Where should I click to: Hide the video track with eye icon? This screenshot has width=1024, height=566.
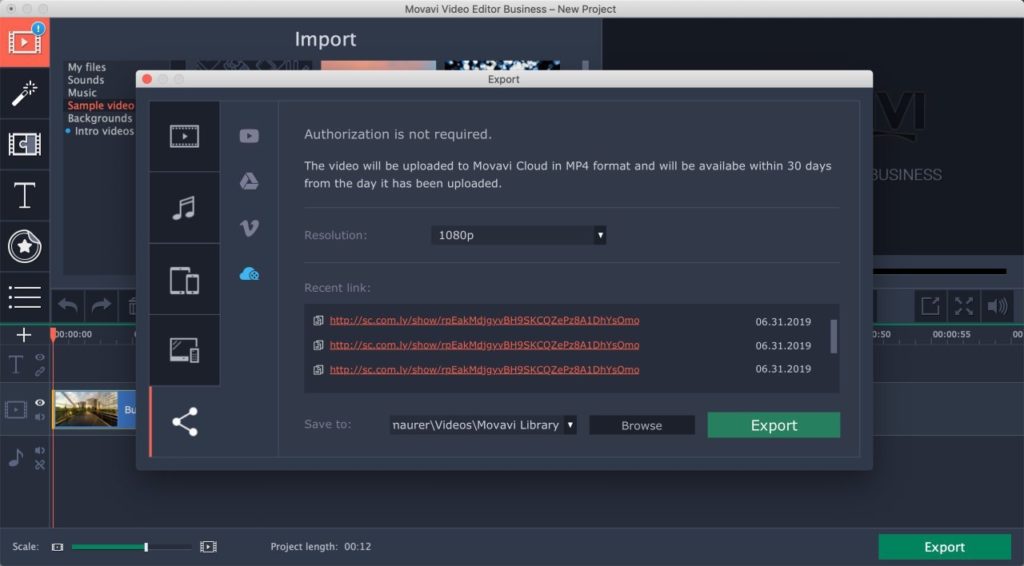click(x=40, y=403)
